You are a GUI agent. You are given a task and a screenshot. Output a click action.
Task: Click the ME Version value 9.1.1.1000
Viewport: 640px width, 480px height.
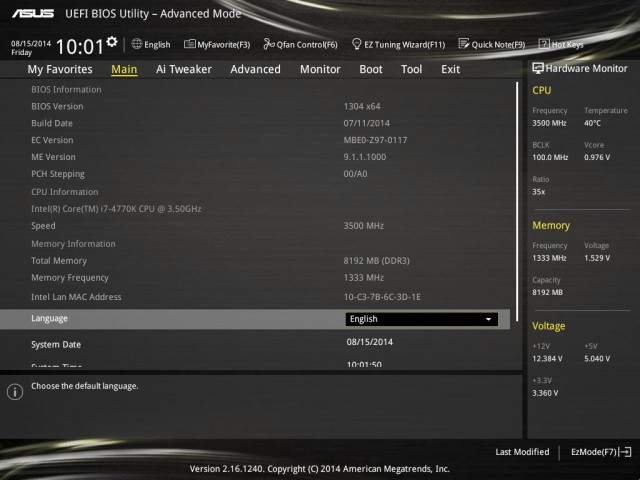click(x=365, y=157)
